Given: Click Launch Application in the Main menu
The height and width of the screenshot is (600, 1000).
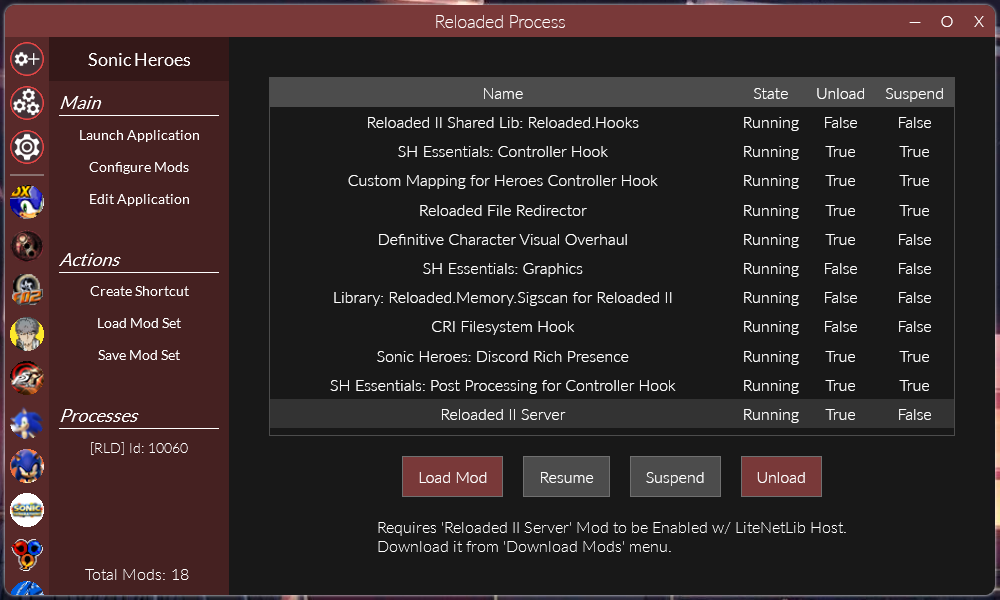Looking at the screenshot, I should 139,135.
